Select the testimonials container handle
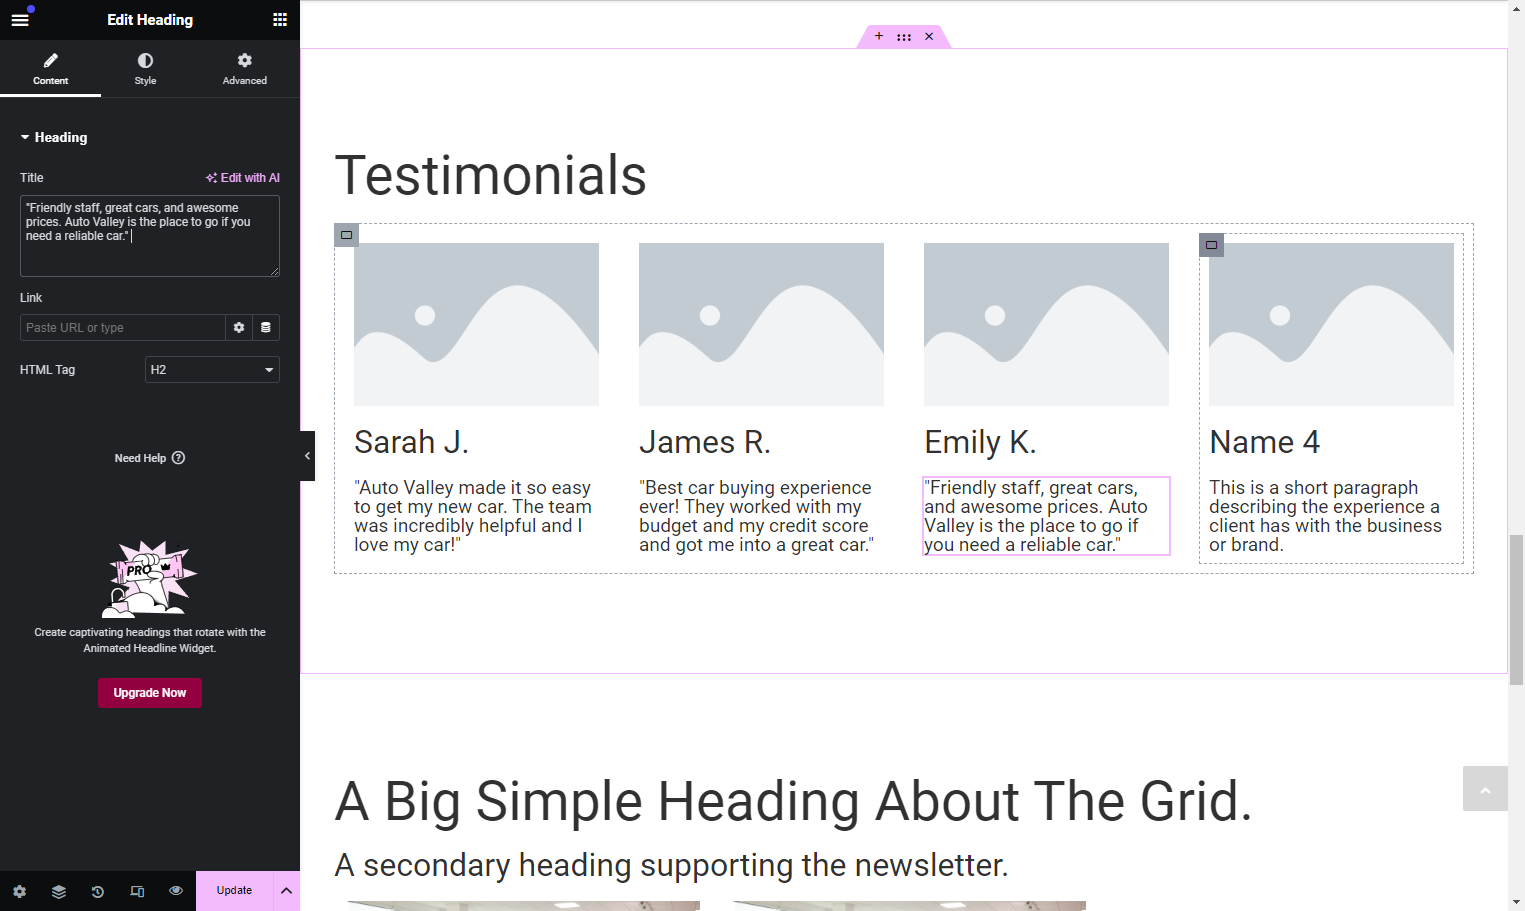Viewport: 1525px width, 911px height. coord(347,235)
